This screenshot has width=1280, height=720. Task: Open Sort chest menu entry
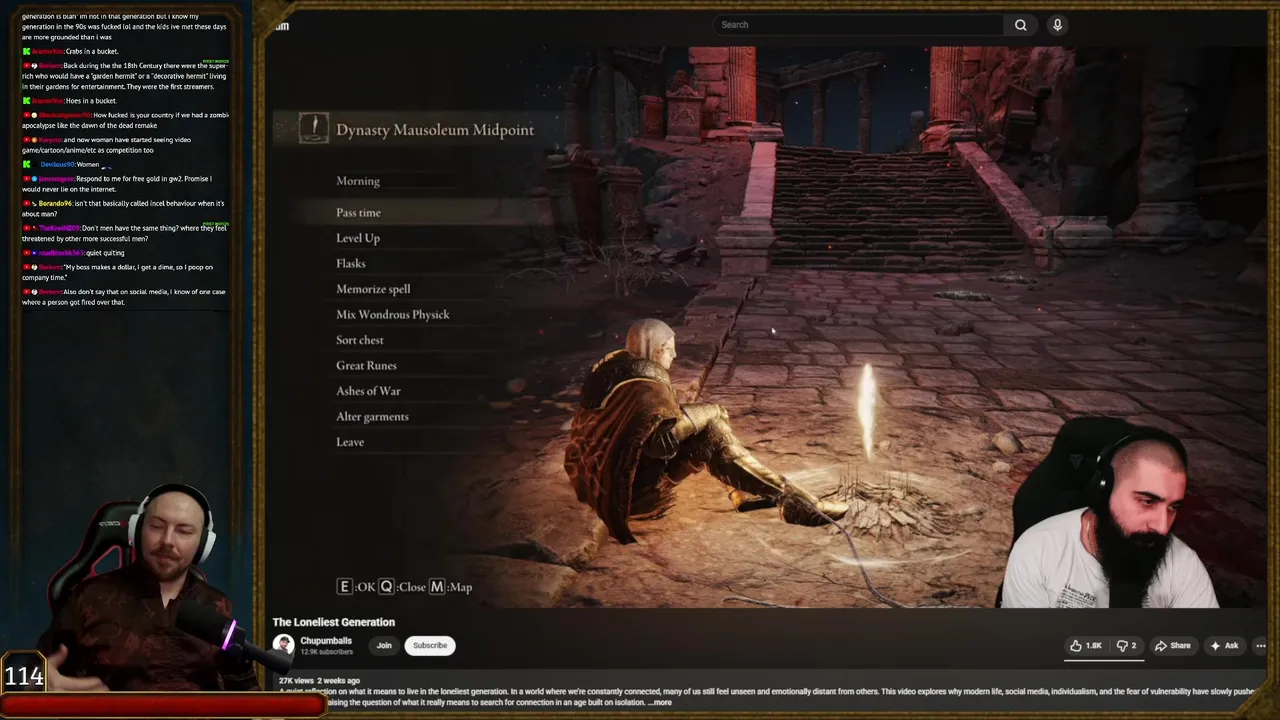(x=360, y=340)
